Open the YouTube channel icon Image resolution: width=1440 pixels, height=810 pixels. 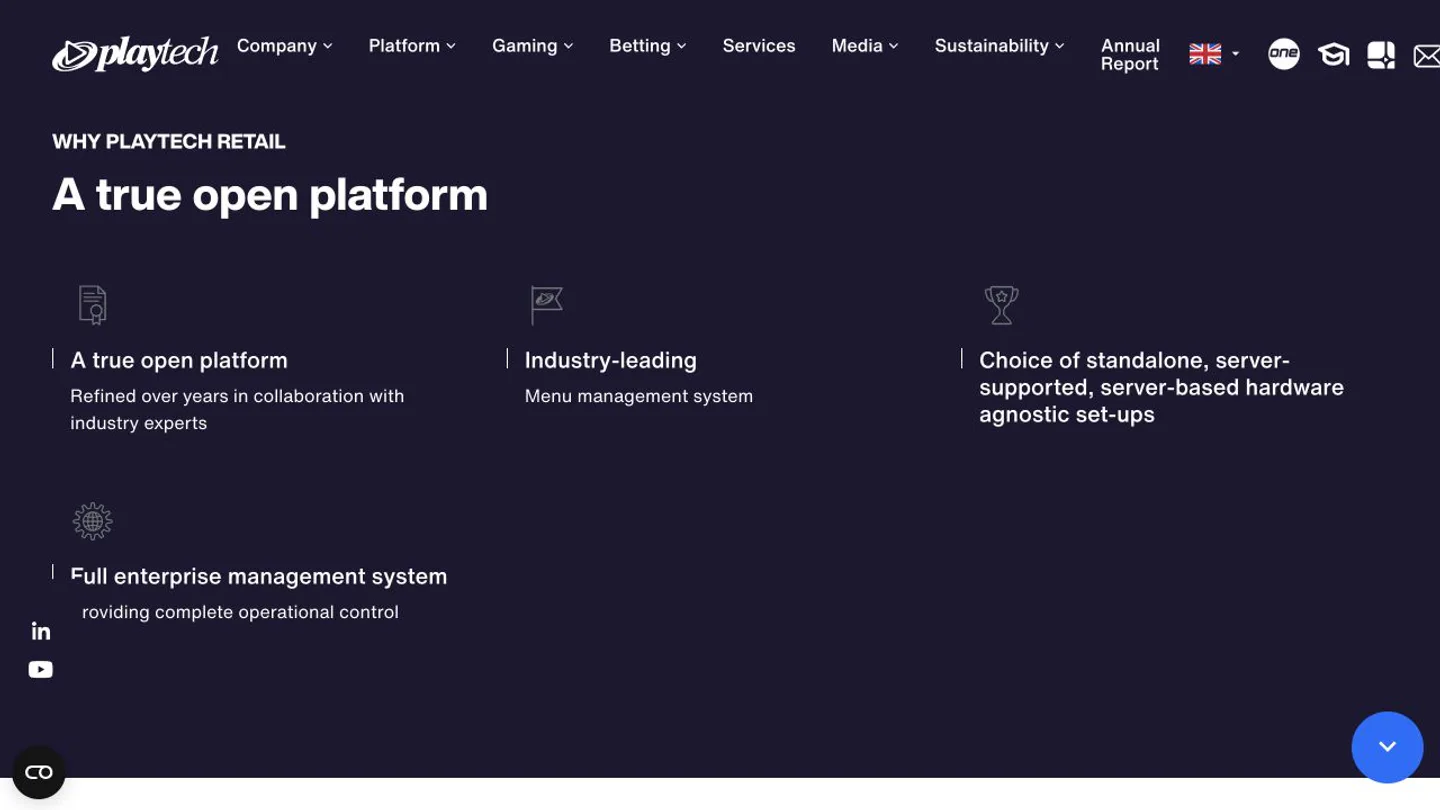41,670
